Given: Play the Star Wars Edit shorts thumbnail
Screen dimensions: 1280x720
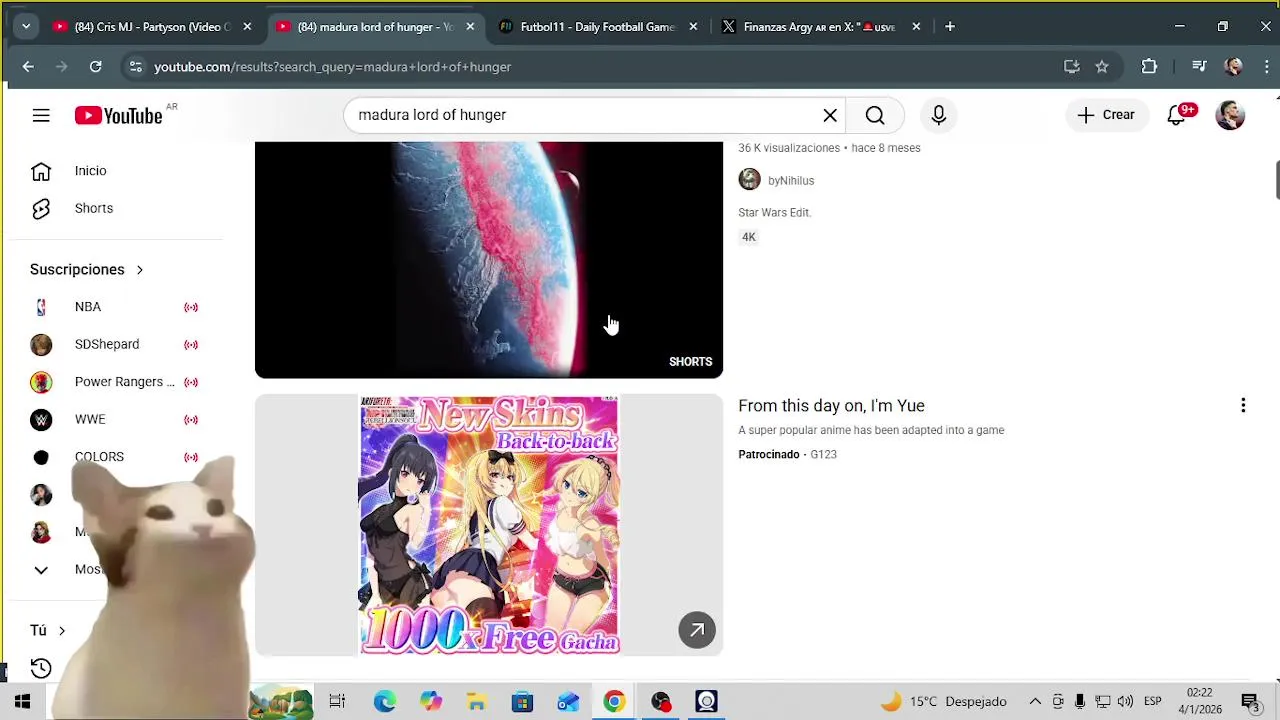Looking at the screenshot, I should 489,260.
